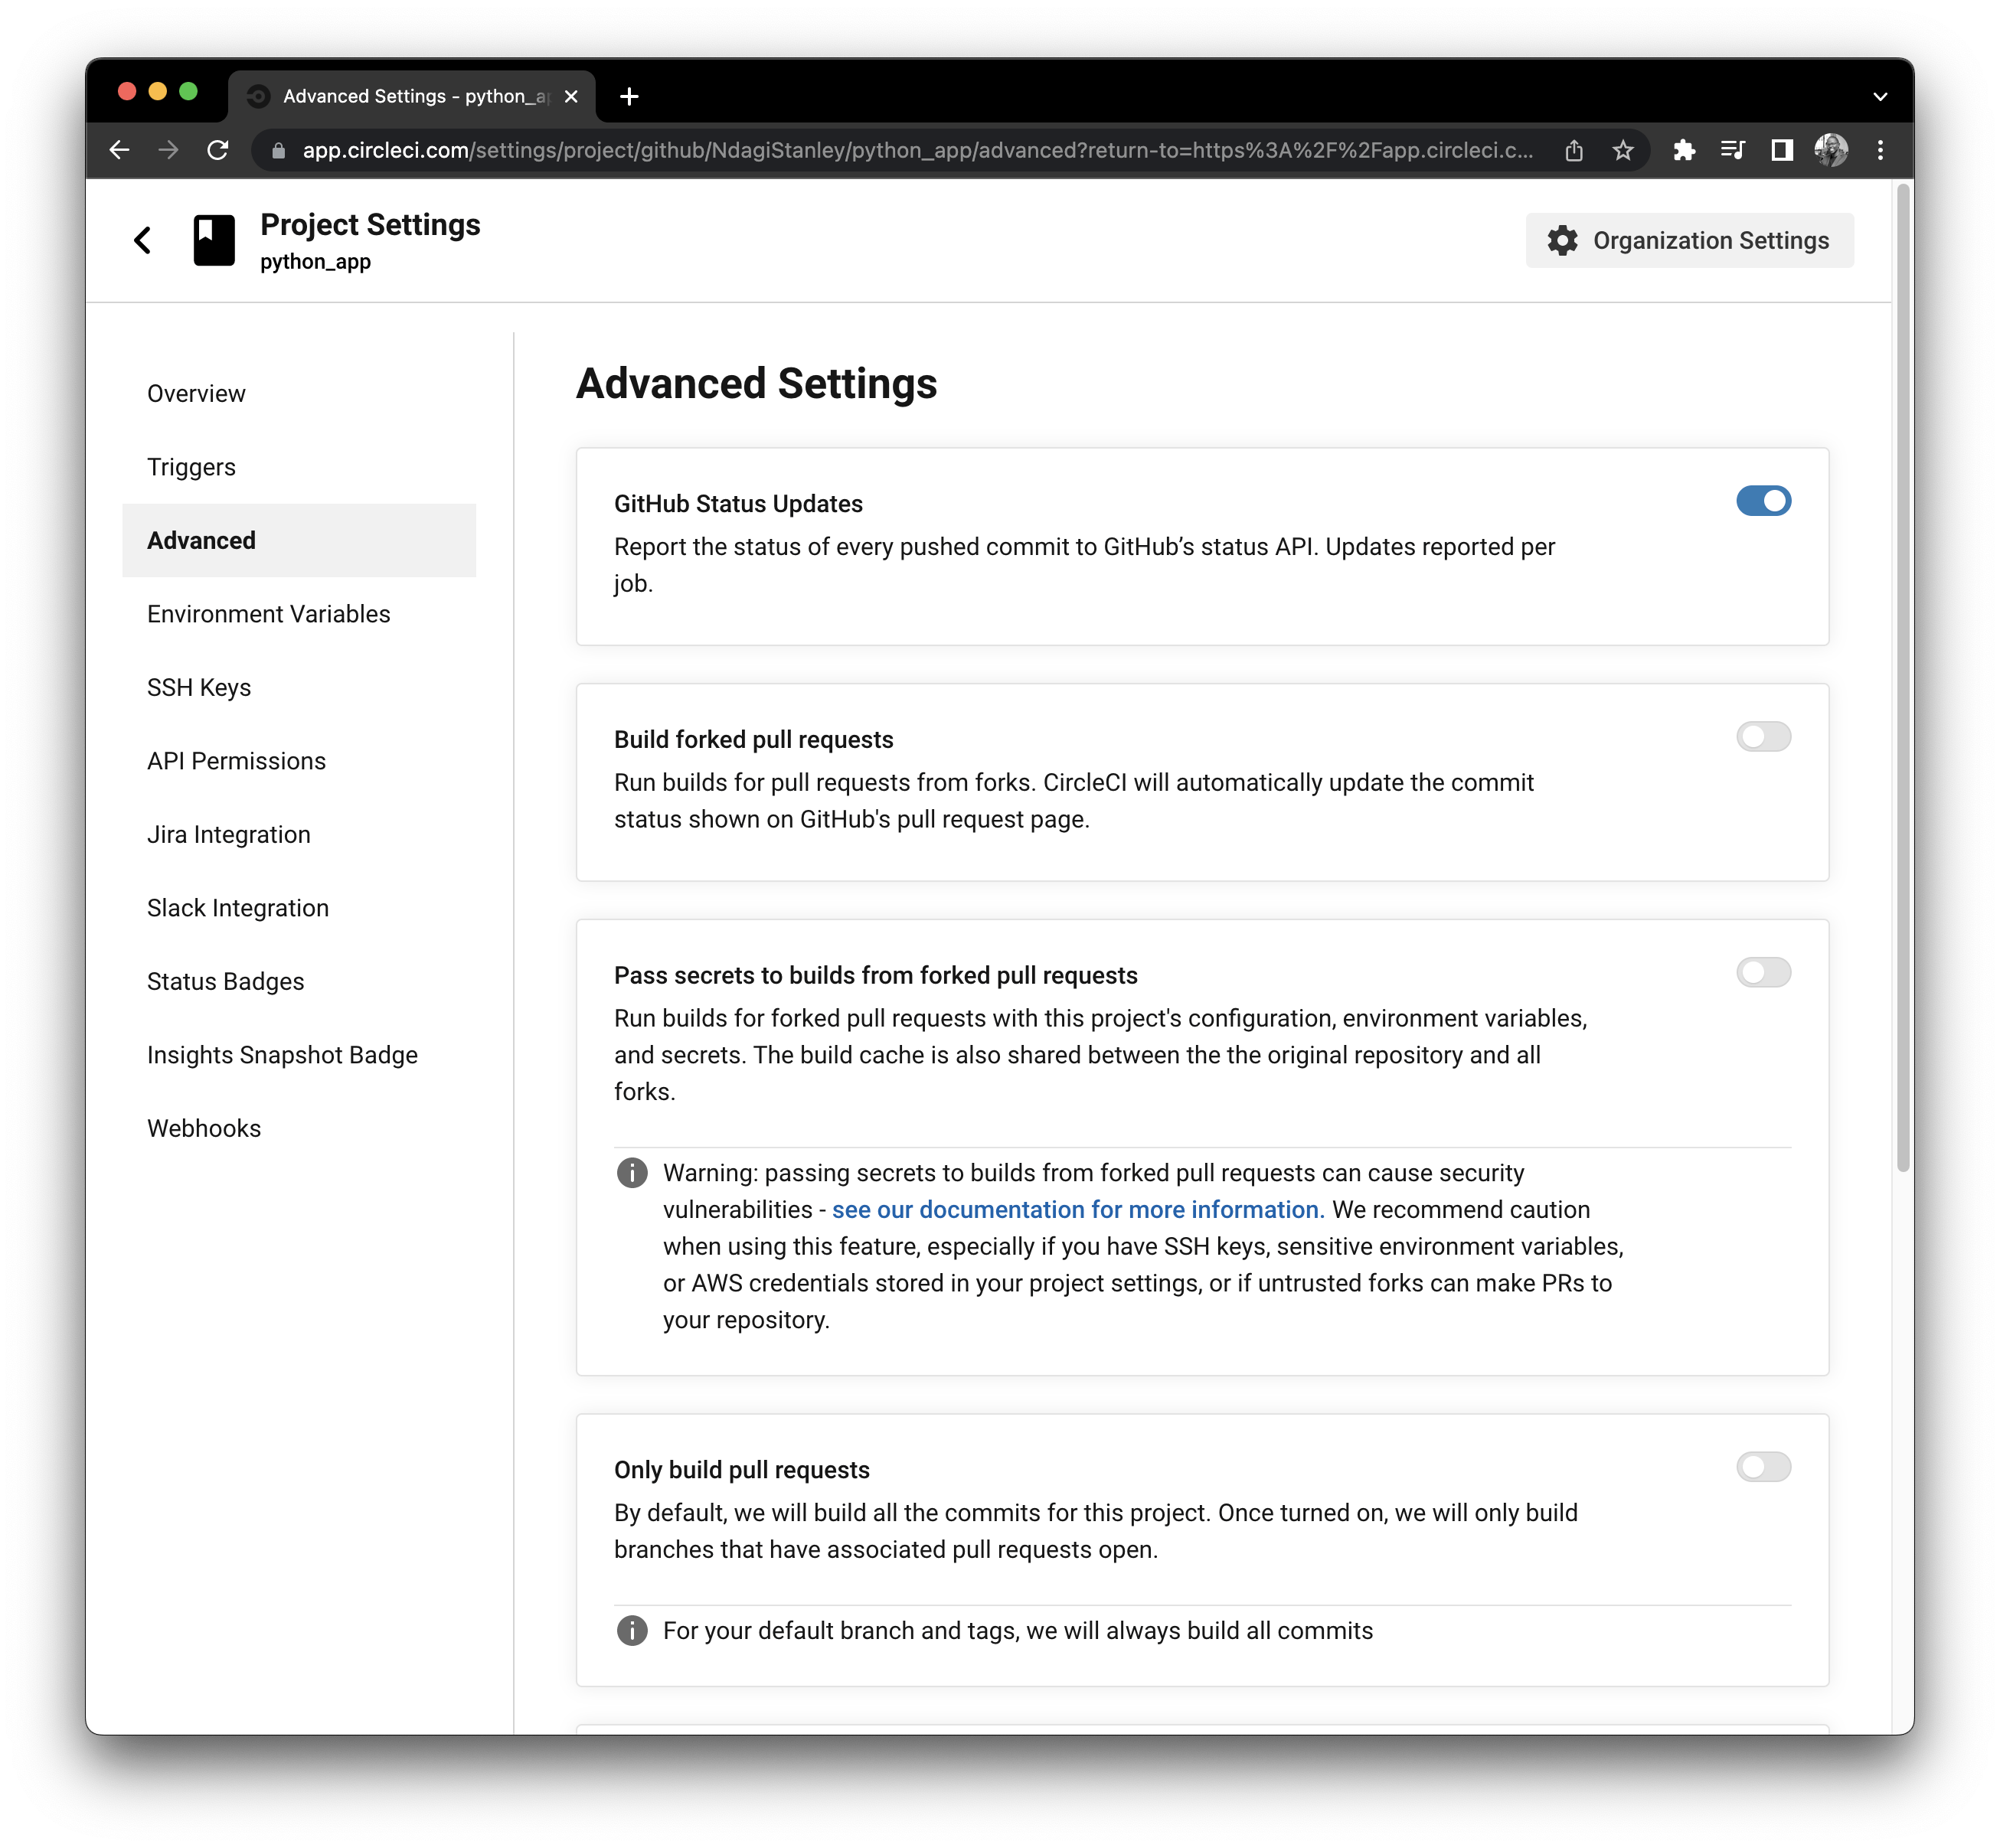Disable the GitHub Status Updates toggle

click(1764, 501)
